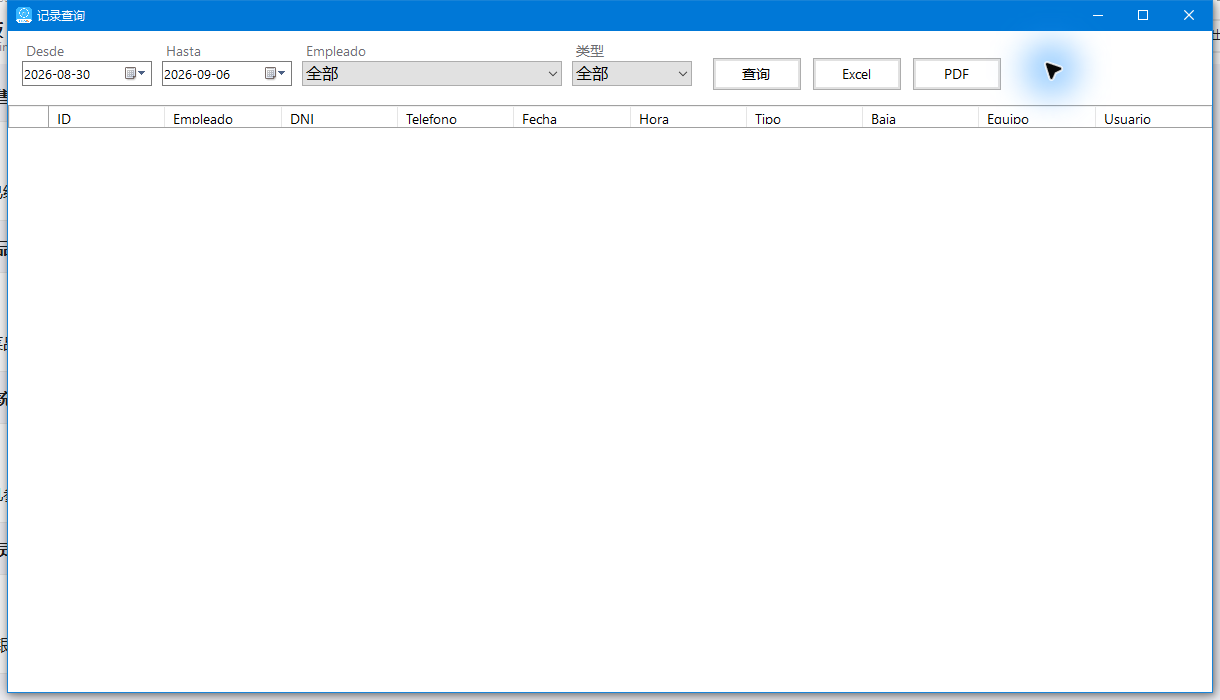The height and width of the screenshot is (700, 1220).
Task: Click the 查询 query button
Action: tap(757, 74)
